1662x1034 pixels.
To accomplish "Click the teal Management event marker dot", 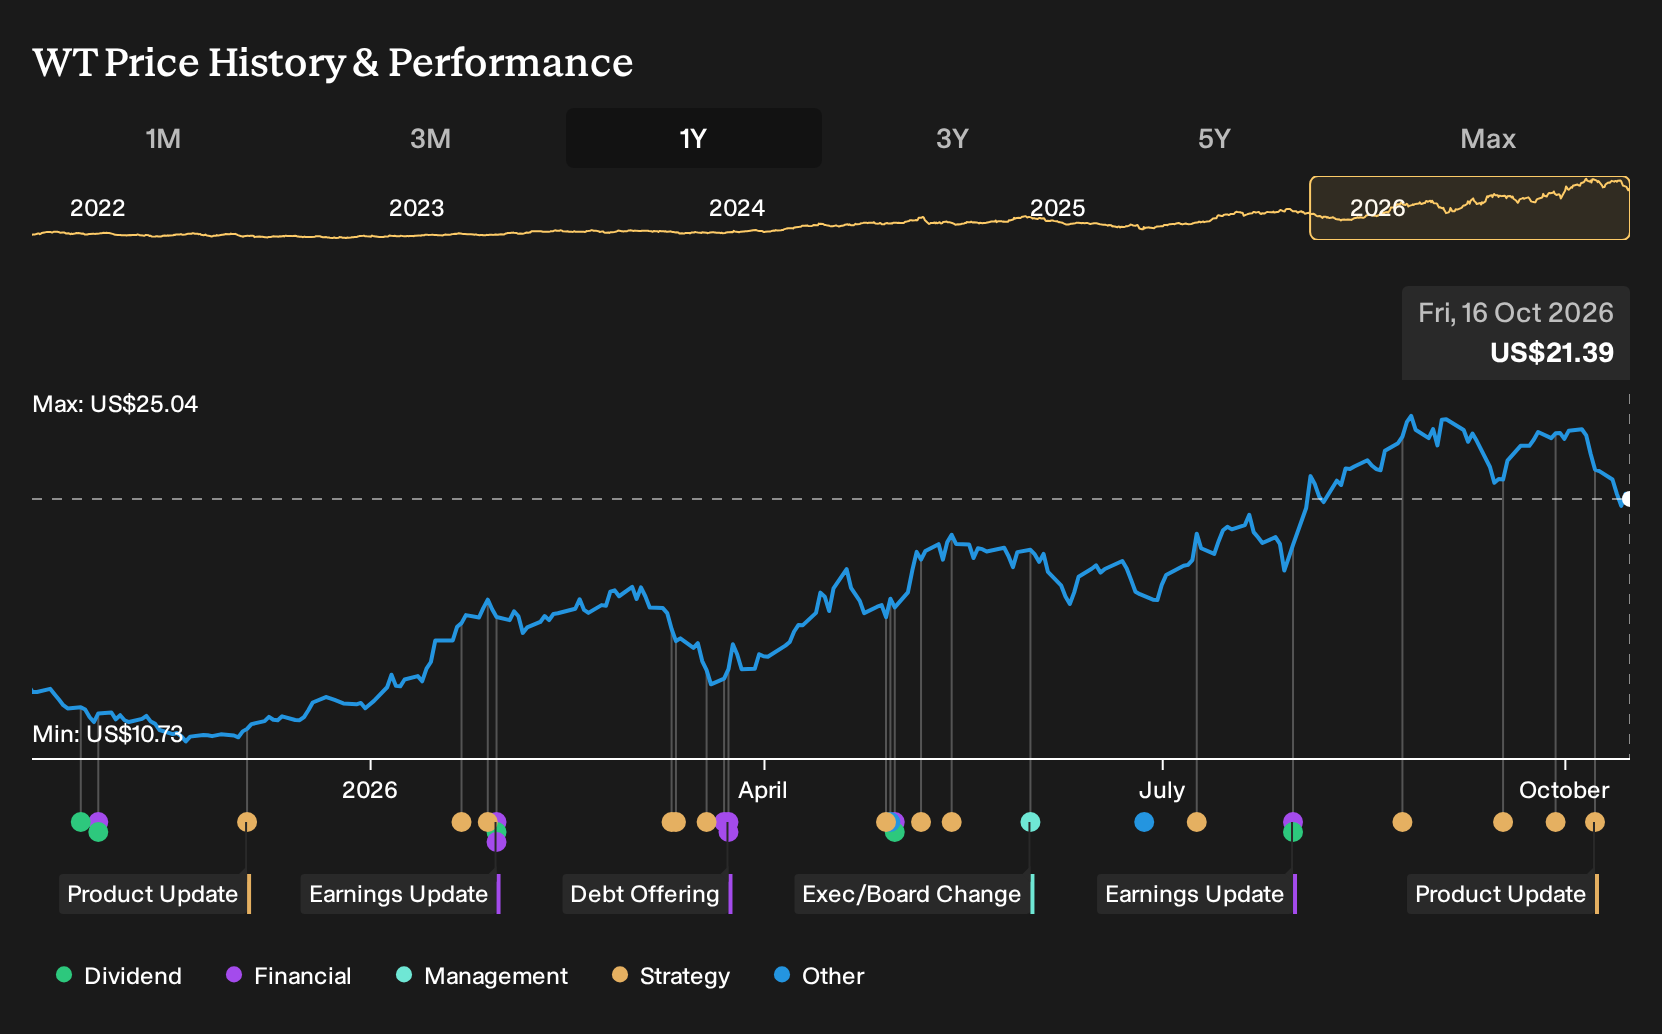I will [x=1030, y=822].
